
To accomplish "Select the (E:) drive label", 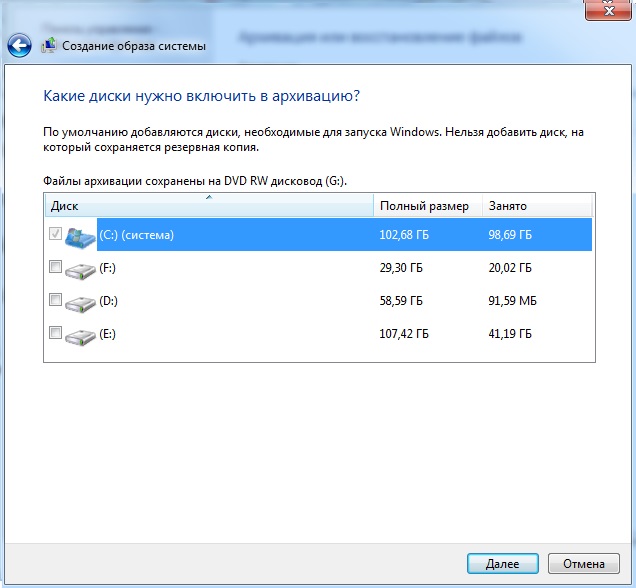I will (107, 334).
